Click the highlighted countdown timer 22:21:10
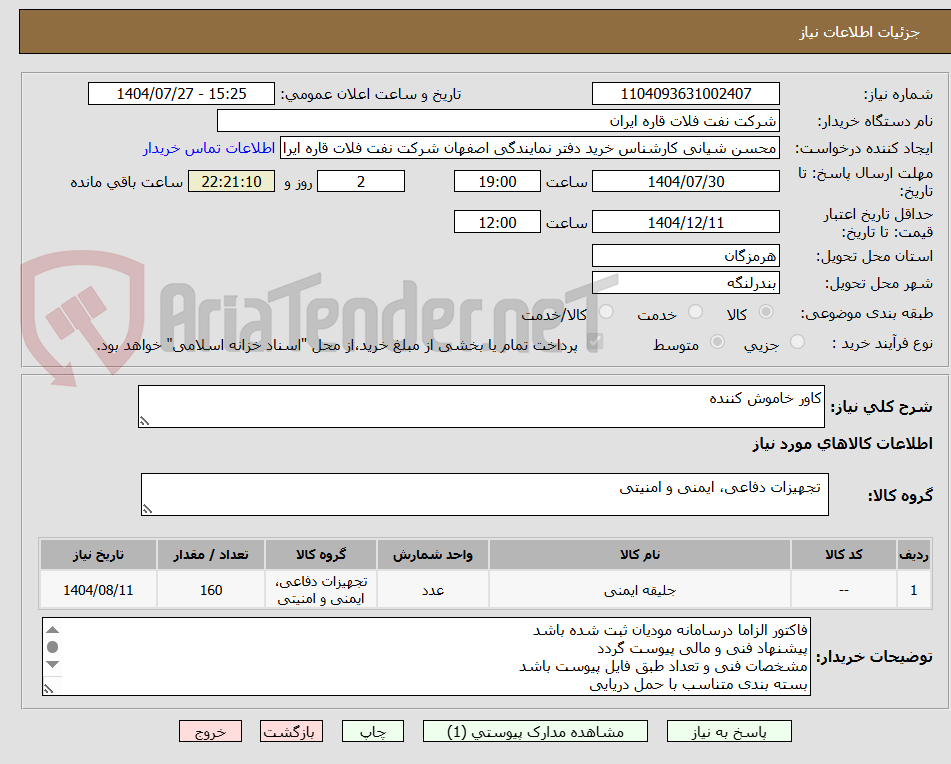 [231, 181]
